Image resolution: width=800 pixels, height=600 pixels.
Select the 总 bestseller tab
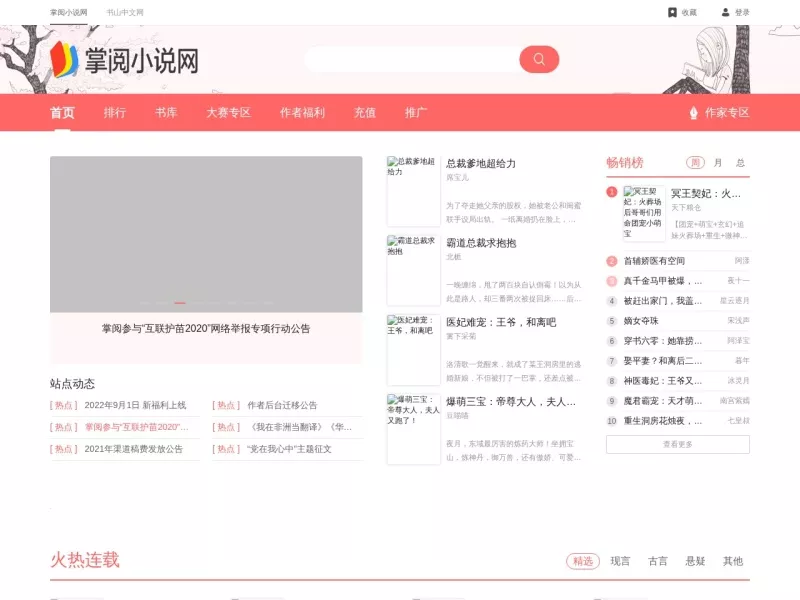(740, 163)
